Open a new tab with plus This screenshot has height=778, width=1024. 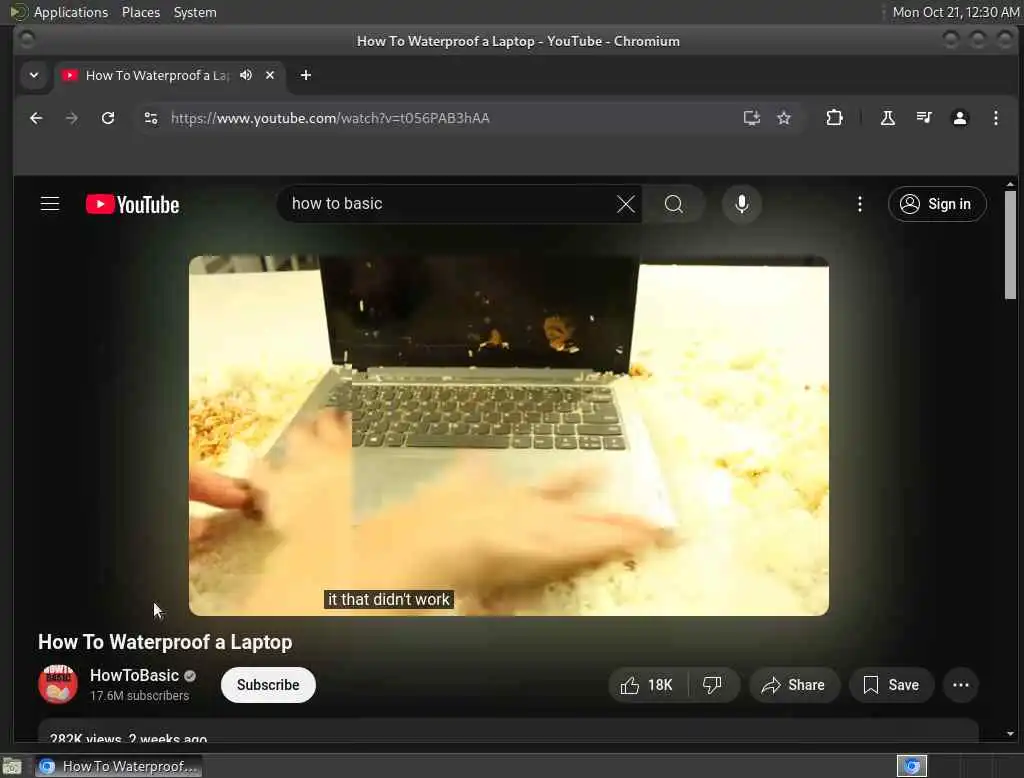(x=306, y=75)
